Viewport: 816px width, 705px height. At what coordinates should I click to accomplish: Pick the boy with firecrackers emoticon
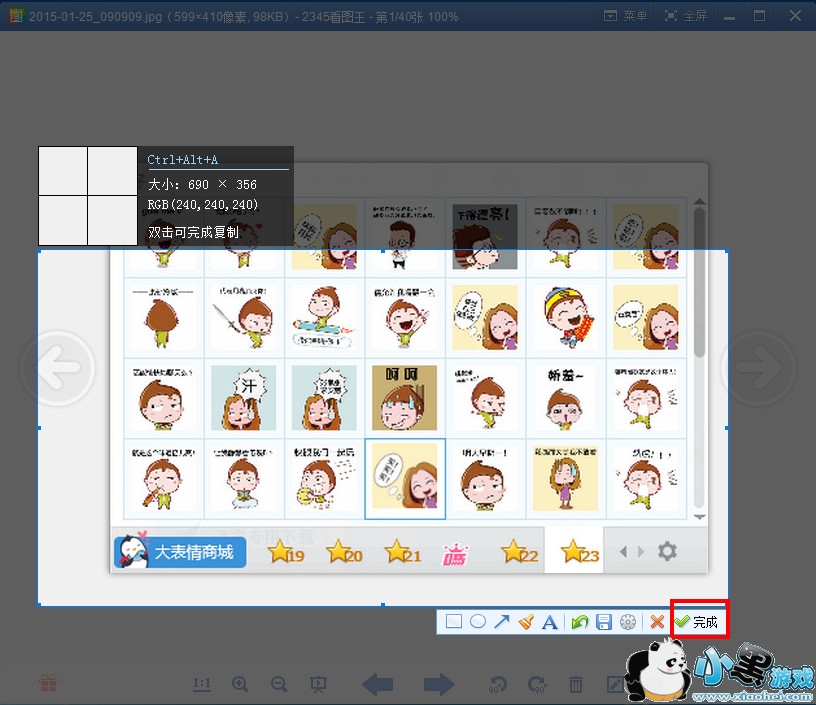click(x=566, y=318)
